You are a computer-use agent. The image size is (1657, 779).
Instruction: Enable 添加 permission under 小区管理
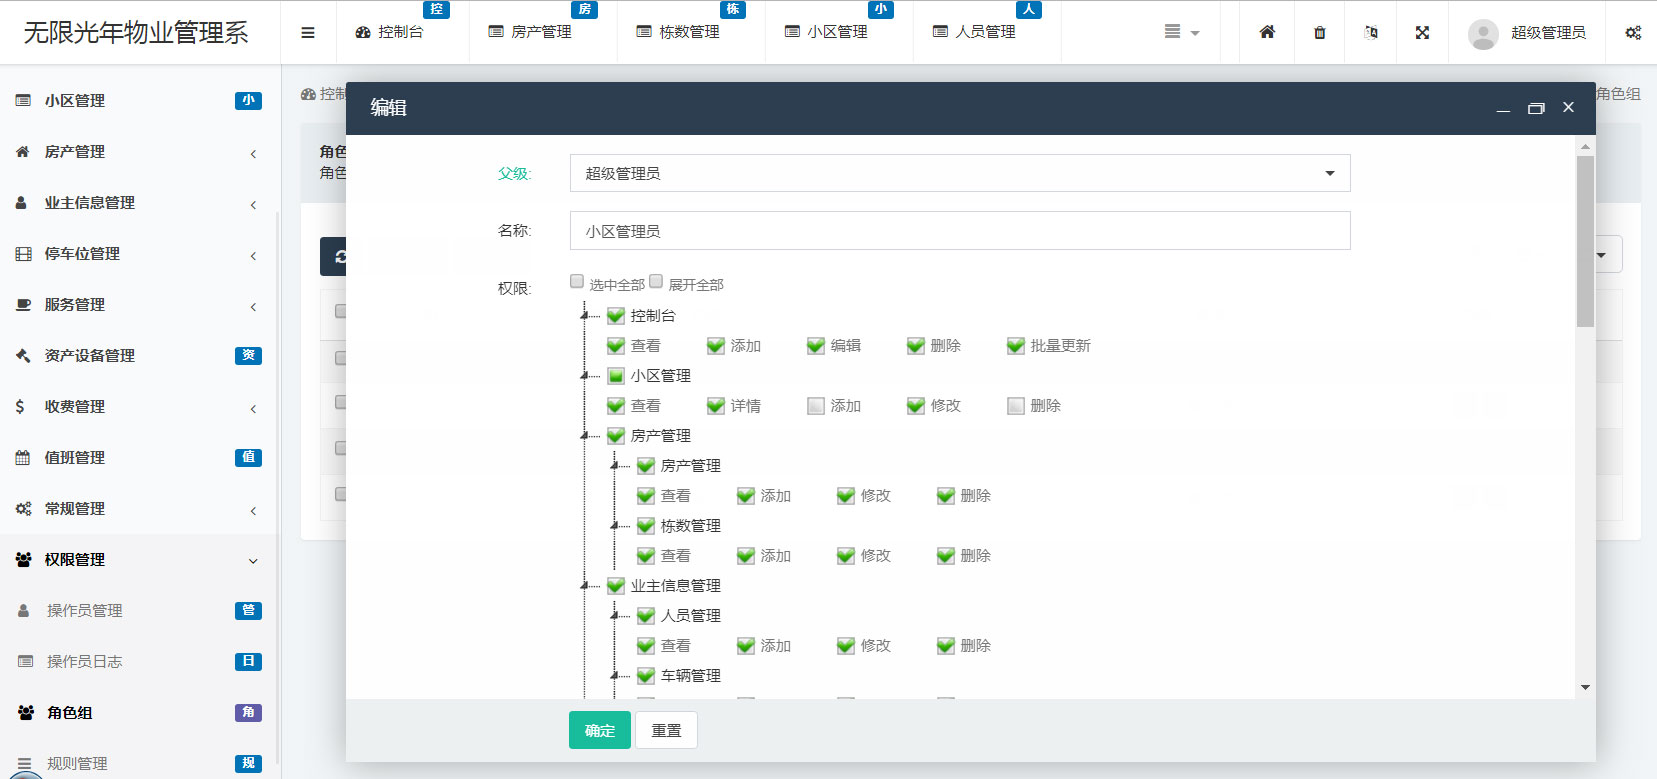(x=816, y=406)
